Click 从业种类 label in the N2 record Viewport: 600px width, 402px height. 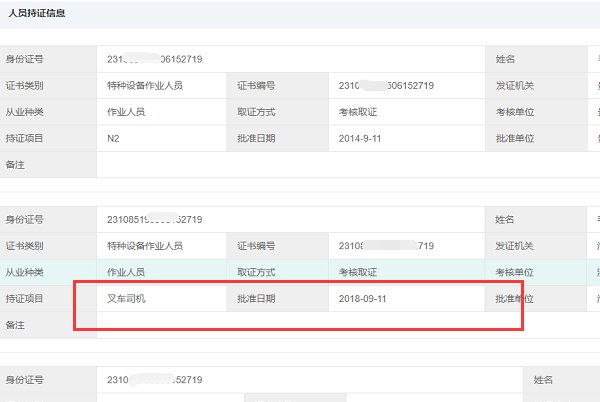point(24,112)
